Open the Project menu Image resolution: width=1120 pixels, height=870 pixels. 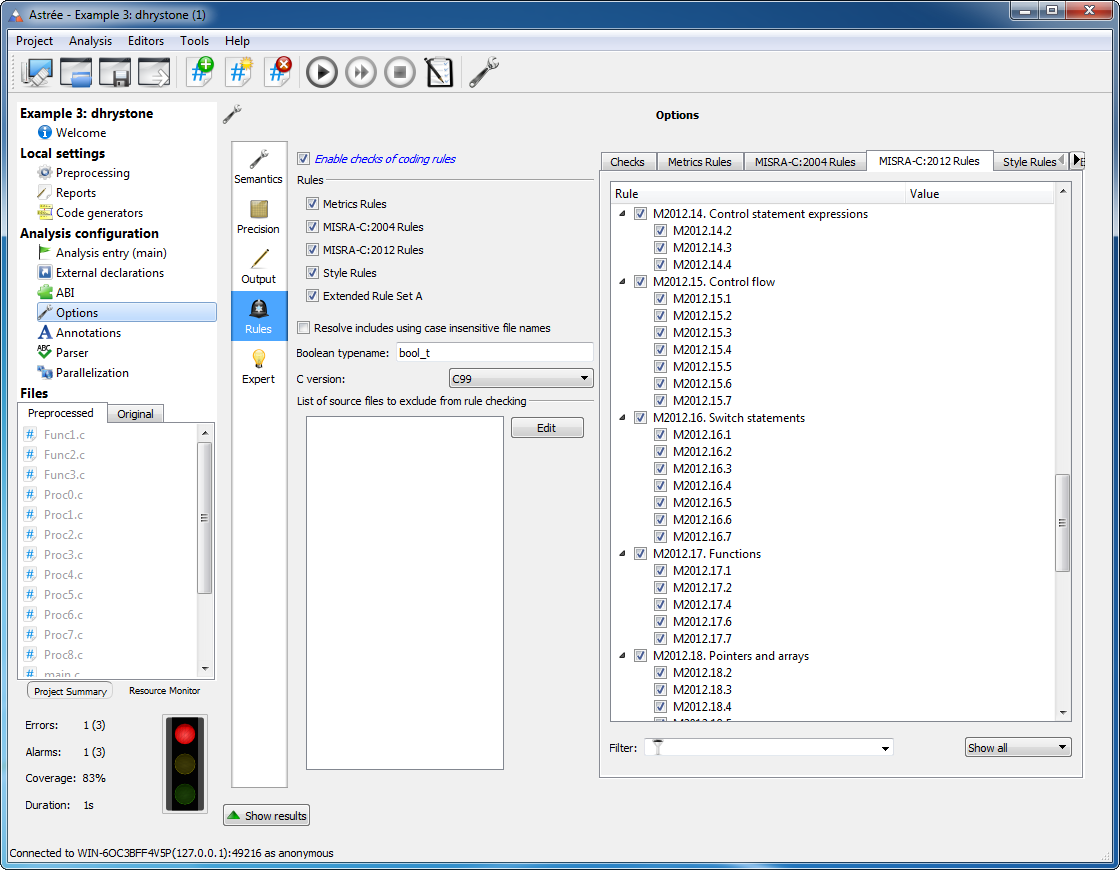[34, 41]
